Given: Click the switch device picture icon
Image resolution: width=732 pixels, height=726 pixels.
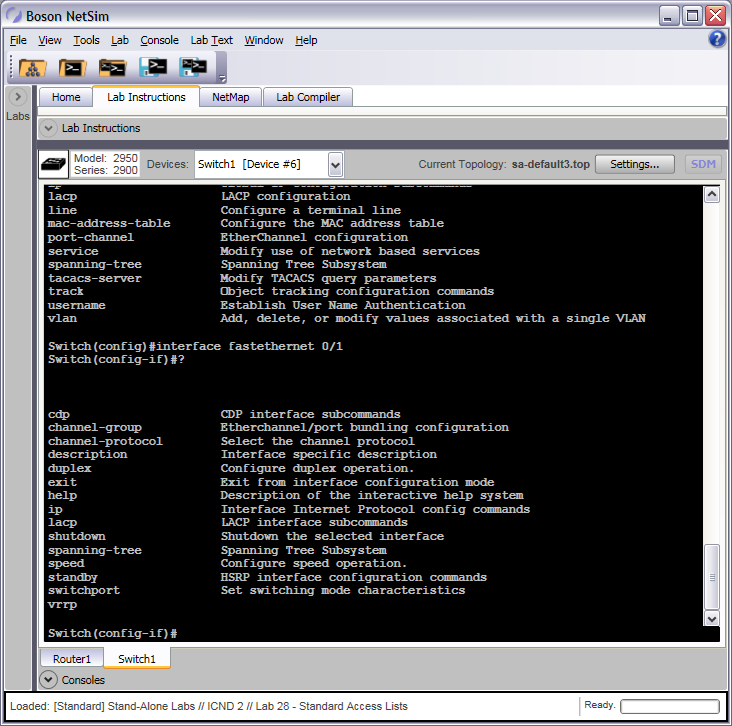Looking at the screenshot, I should (x=53, y=164).
